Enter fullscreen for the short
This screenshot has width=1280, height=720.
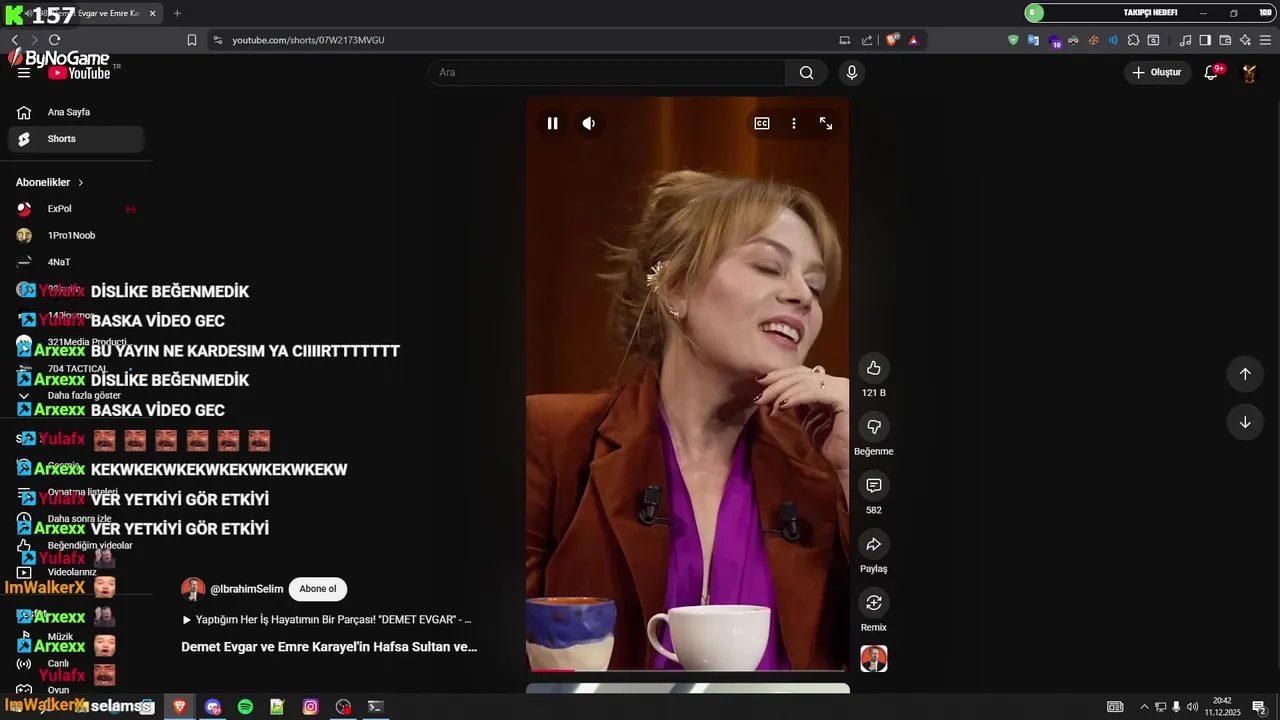[x=826, y=123]
